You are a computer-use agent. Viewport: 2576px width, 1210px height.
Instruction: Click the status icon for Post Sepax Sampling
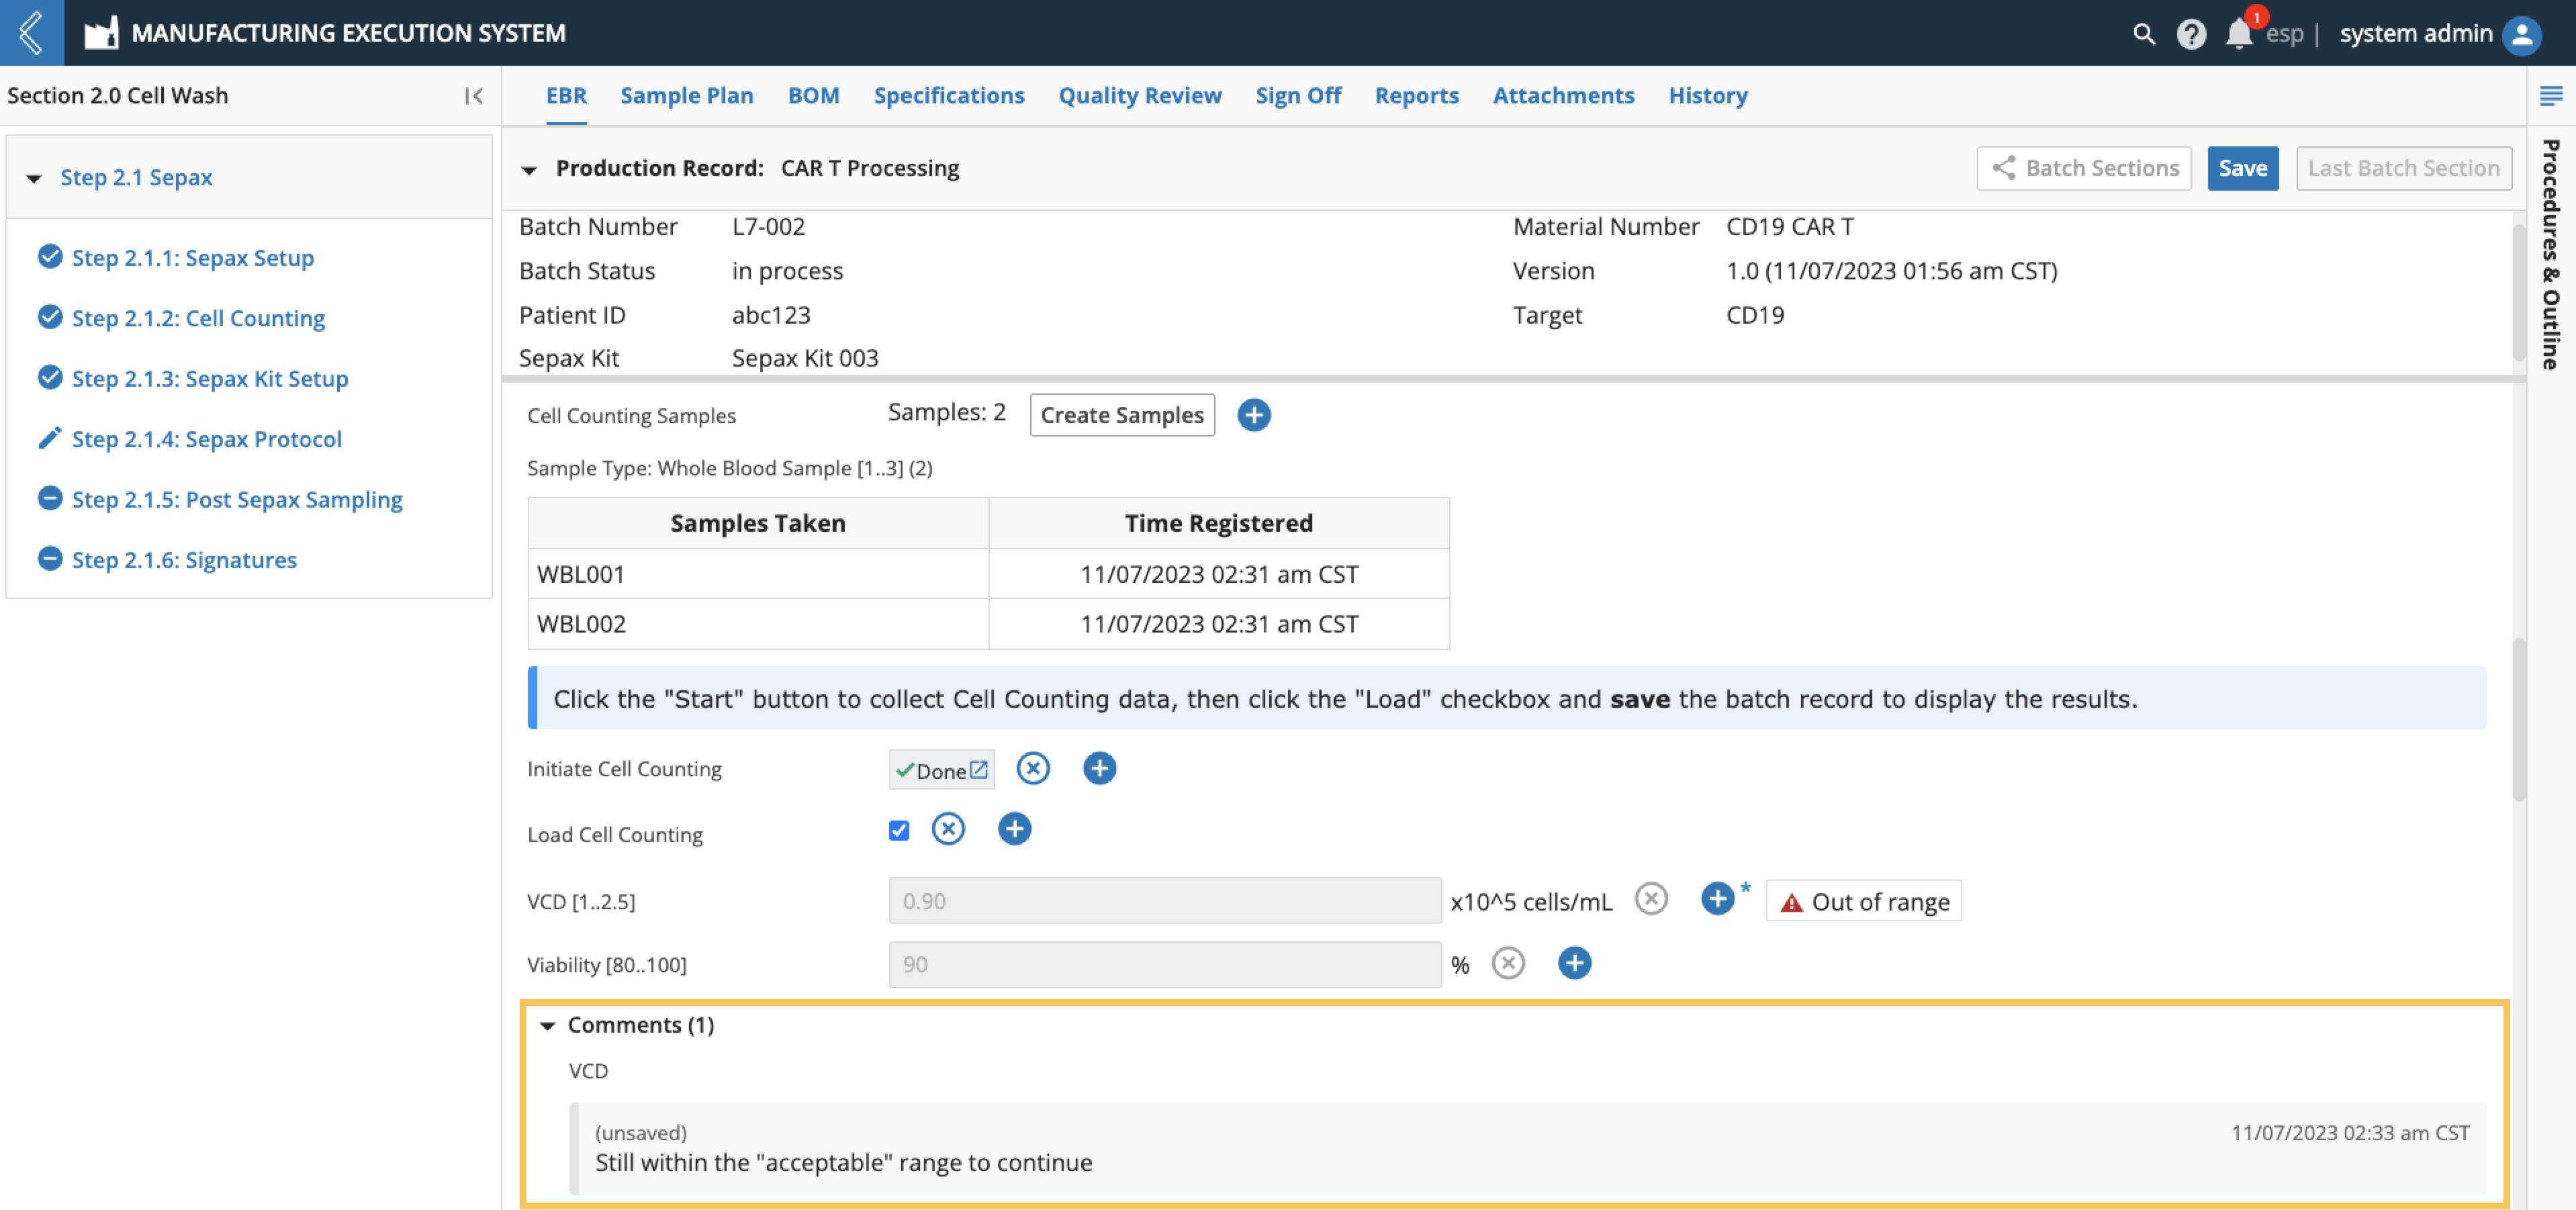point(50,498)
